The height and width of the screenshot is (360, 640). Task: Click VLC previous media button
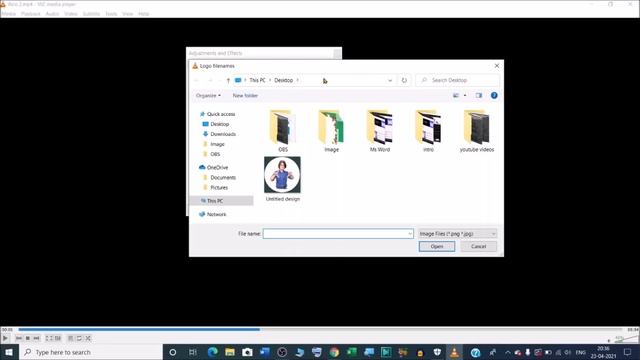click(x=18, y=338)
